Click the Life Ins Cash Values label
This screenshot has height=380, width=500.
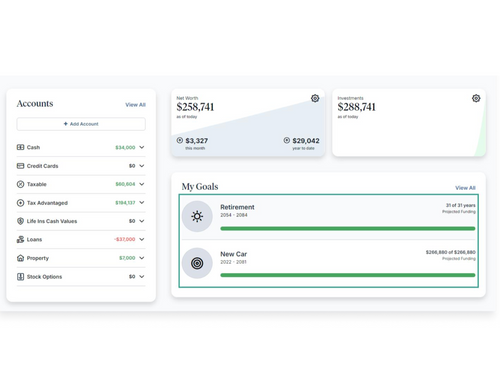(x=52, y=221)
